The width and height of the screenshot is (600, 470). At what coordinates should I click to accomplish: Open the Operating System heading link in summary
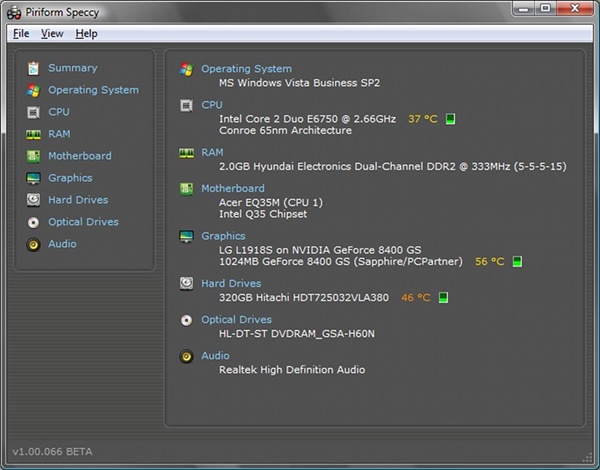coord(246,69)
